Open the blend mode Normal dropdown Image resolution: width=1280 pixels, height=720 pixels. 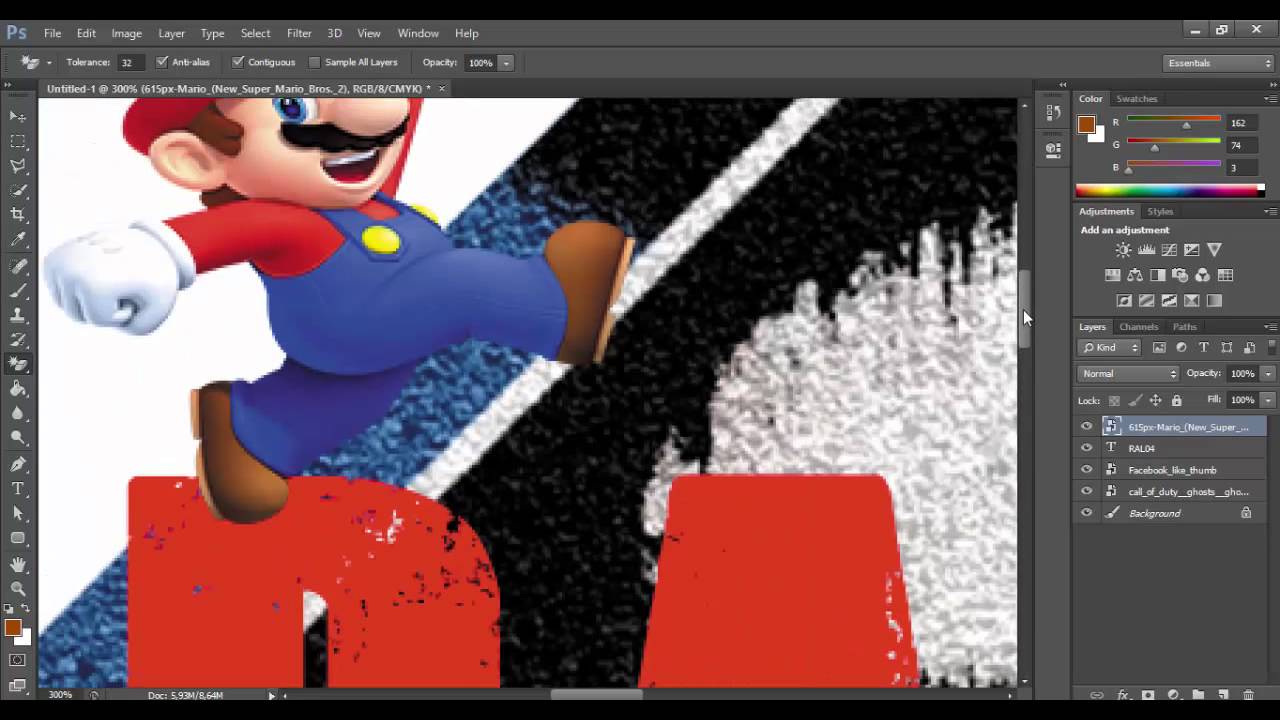(1129, 374)
